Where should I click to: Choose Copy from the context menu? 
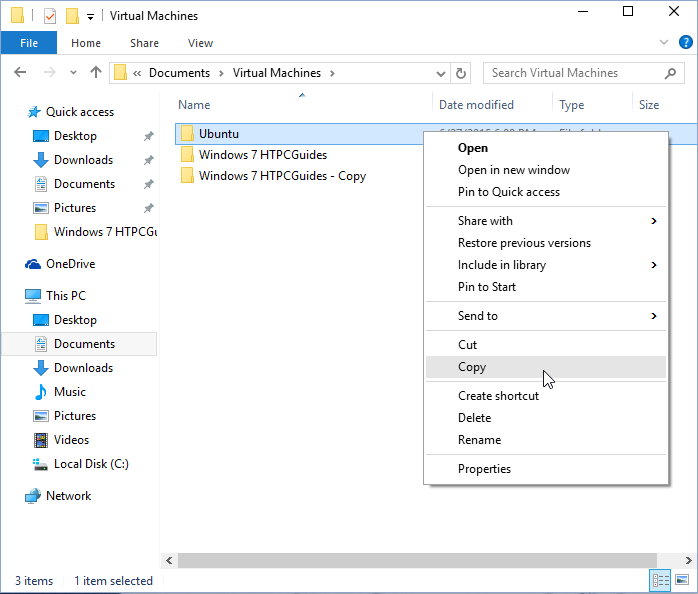point(472,367)
